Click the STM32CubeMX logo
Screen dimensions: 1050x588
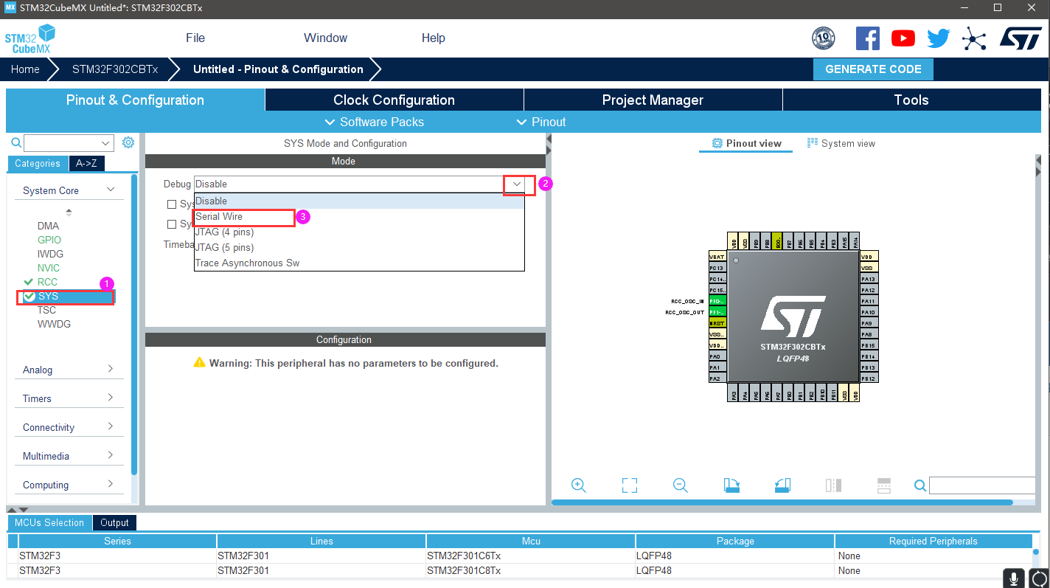coord(30,39)
